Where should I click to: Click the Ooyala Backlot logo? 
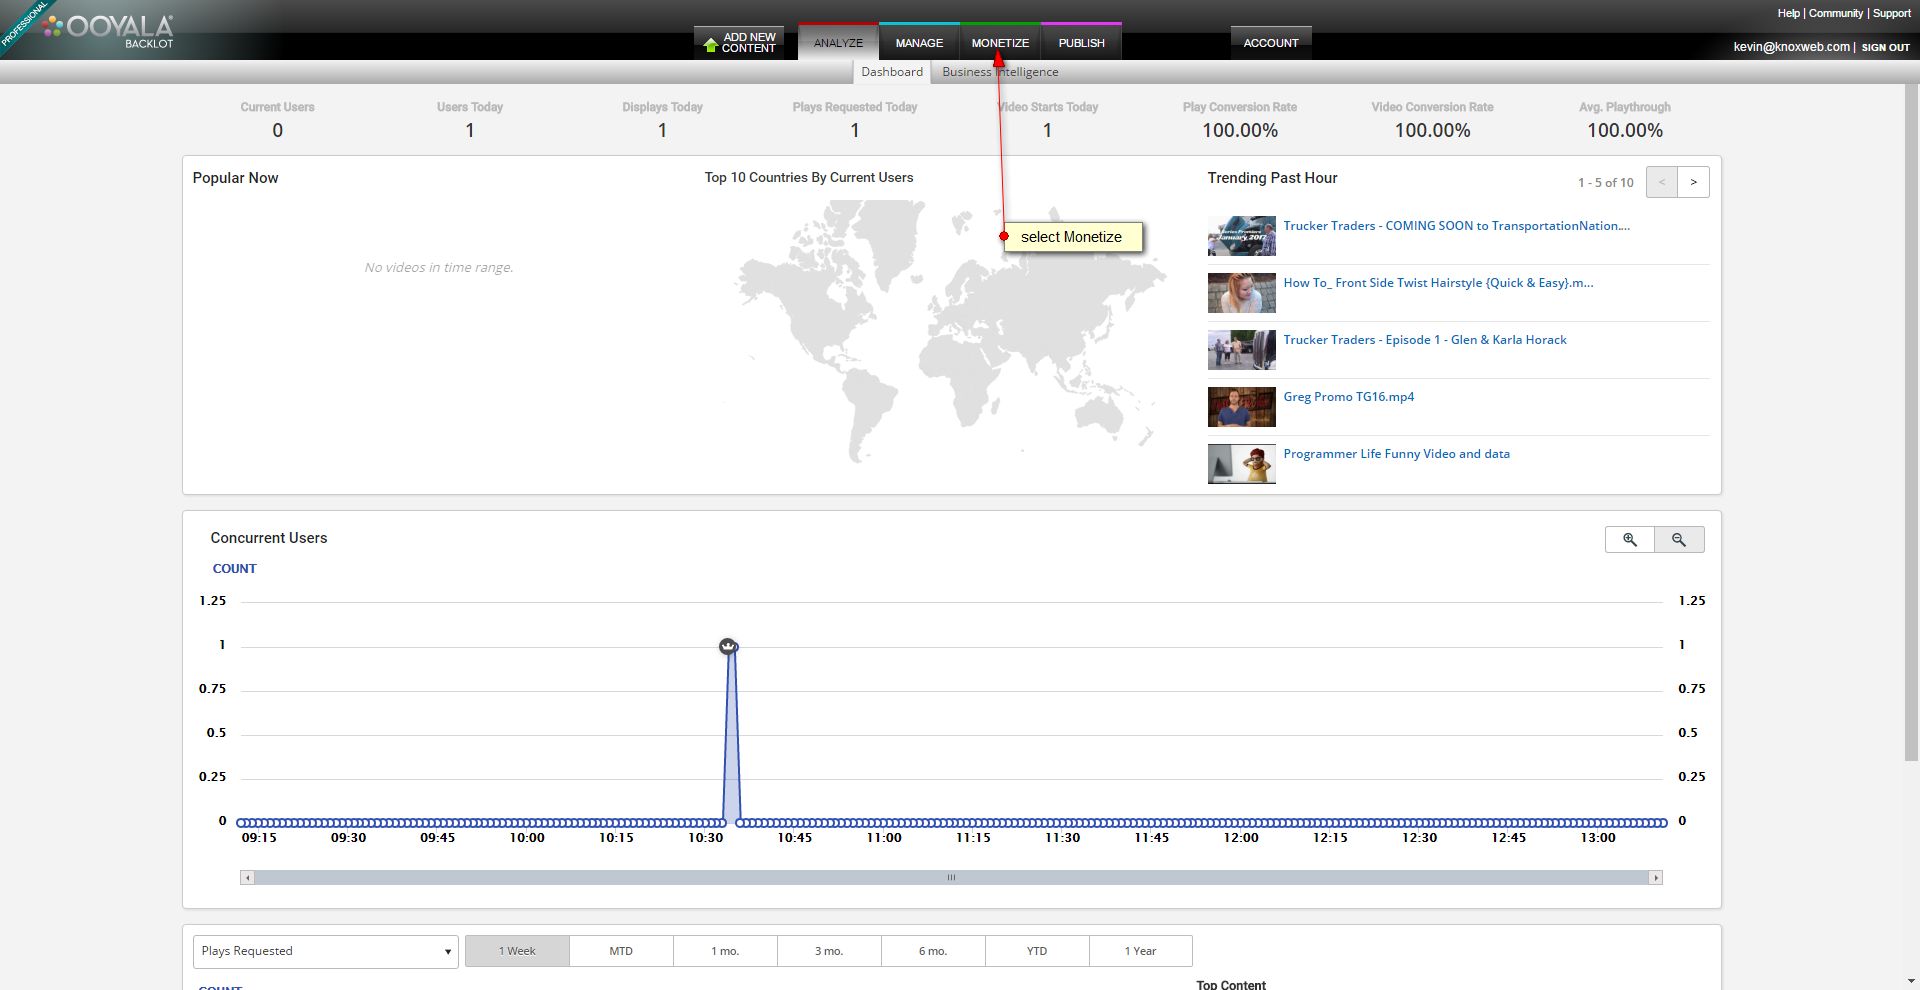tap(108, 30)
